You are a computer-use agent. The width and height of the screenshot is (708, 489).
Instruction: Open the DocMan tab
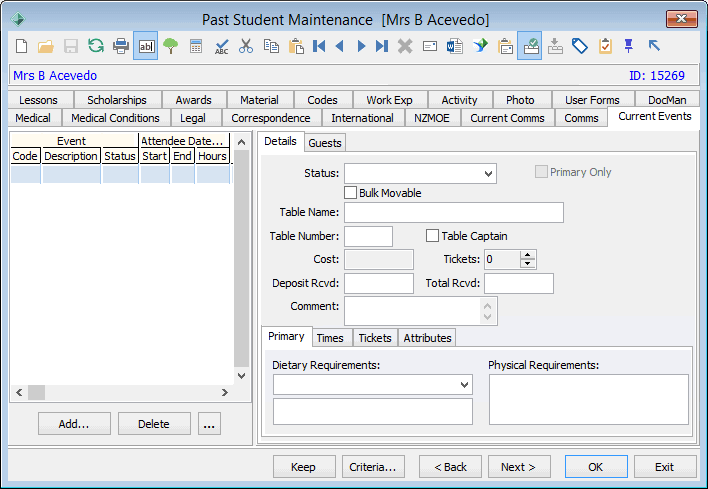tap(667, 100)
